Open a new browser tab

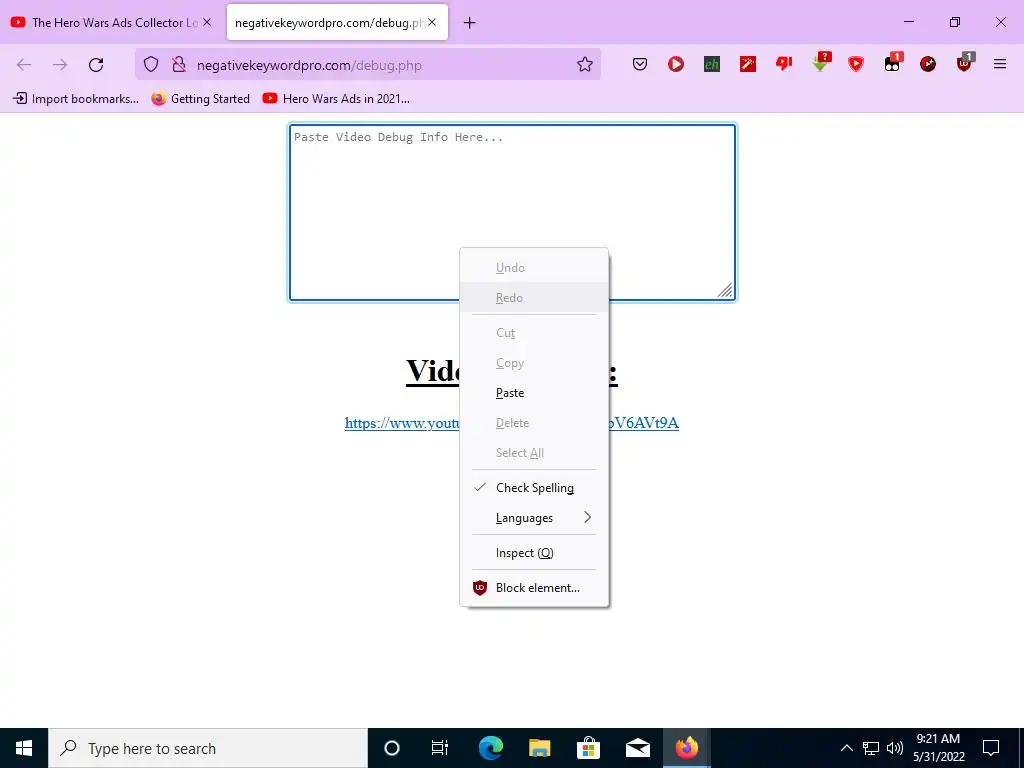click(469, 23)
